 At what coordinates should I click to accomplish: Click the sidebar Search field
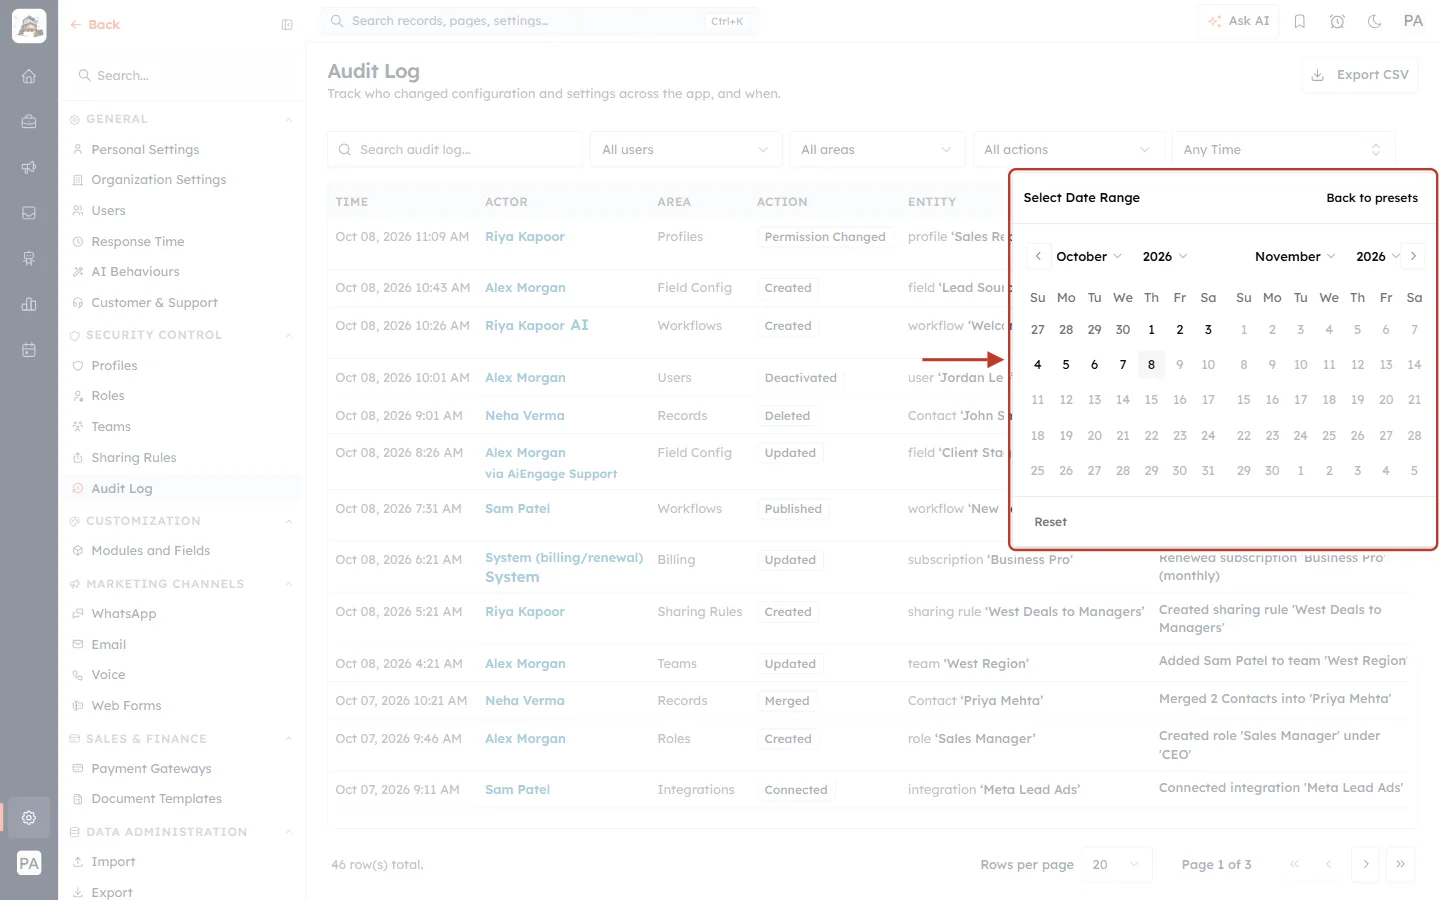pos(181,76)
